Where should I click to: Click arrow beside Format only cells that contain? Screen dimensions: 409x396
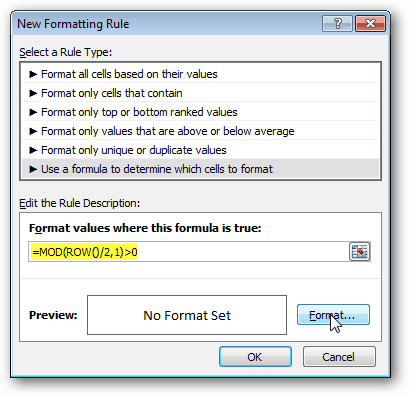tap(33, 93)
